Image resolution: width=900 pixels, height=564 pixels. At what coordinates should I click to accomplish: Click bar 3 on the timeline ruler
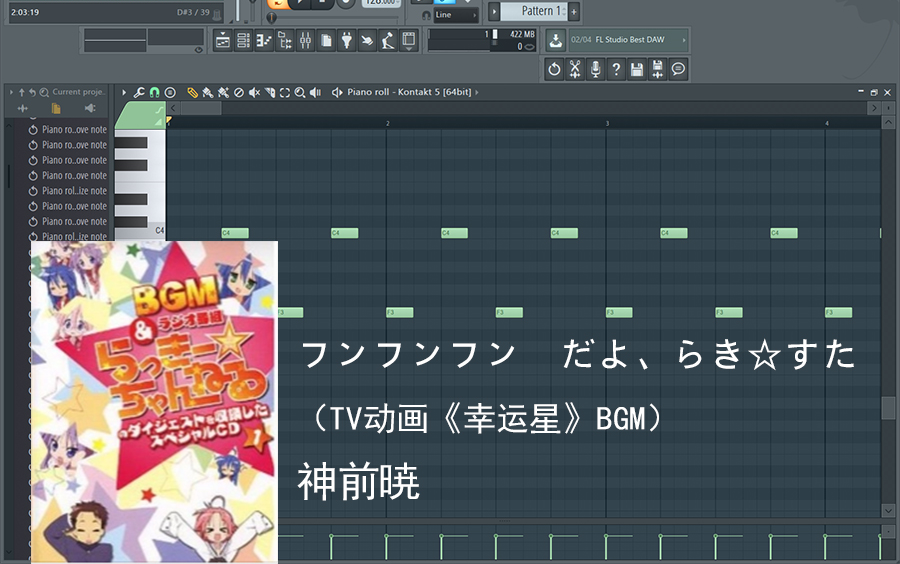607,123
